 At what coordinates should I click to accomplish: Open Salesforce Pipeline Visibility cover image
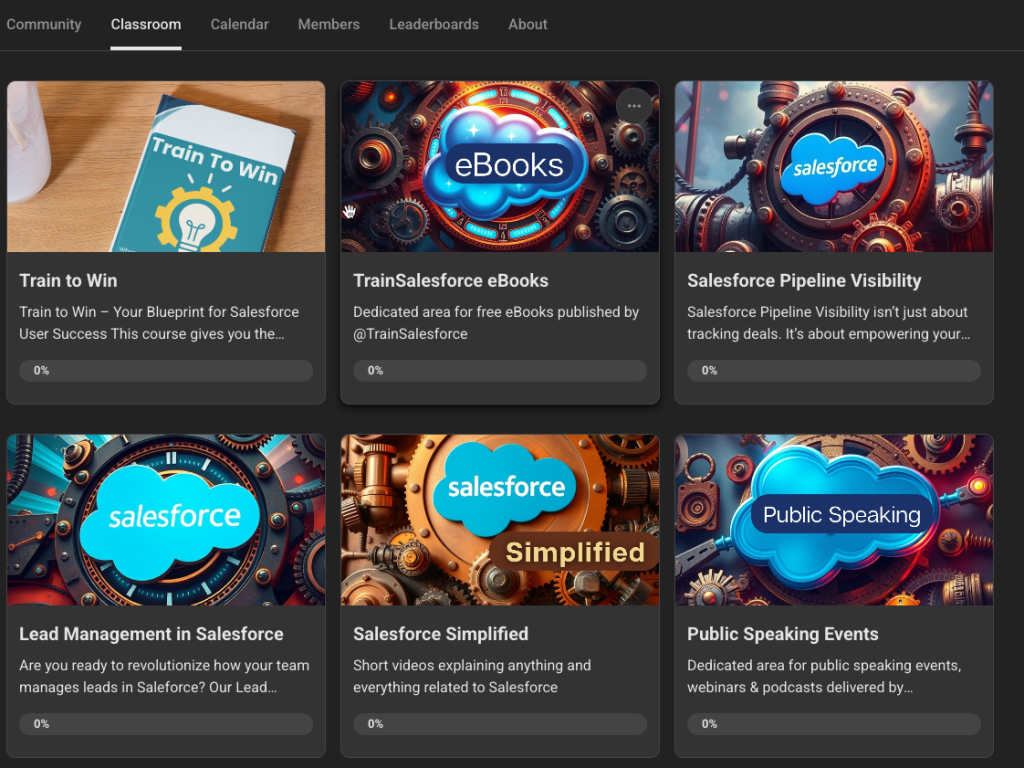point(834,167)
